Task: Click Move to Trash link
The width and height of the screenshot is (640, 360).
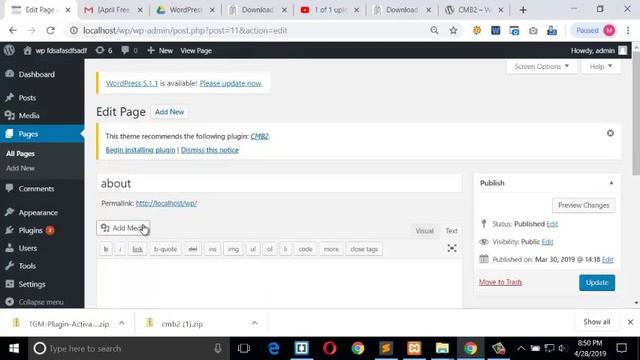Action: [x=500, y=282]
